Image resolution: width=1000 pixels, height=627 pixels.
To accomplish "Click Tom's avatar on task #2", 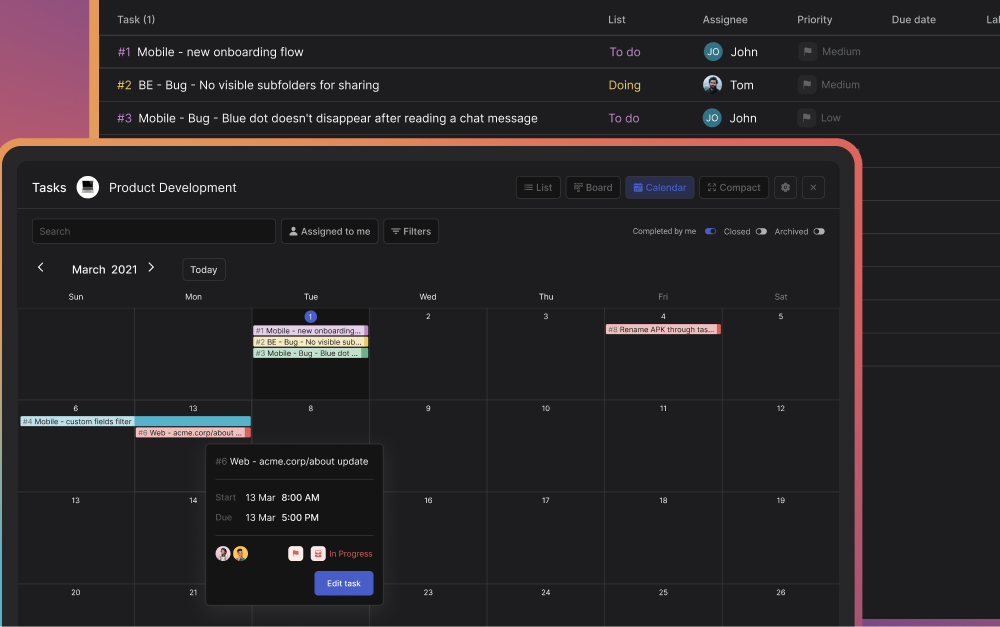I will [712, 84].
